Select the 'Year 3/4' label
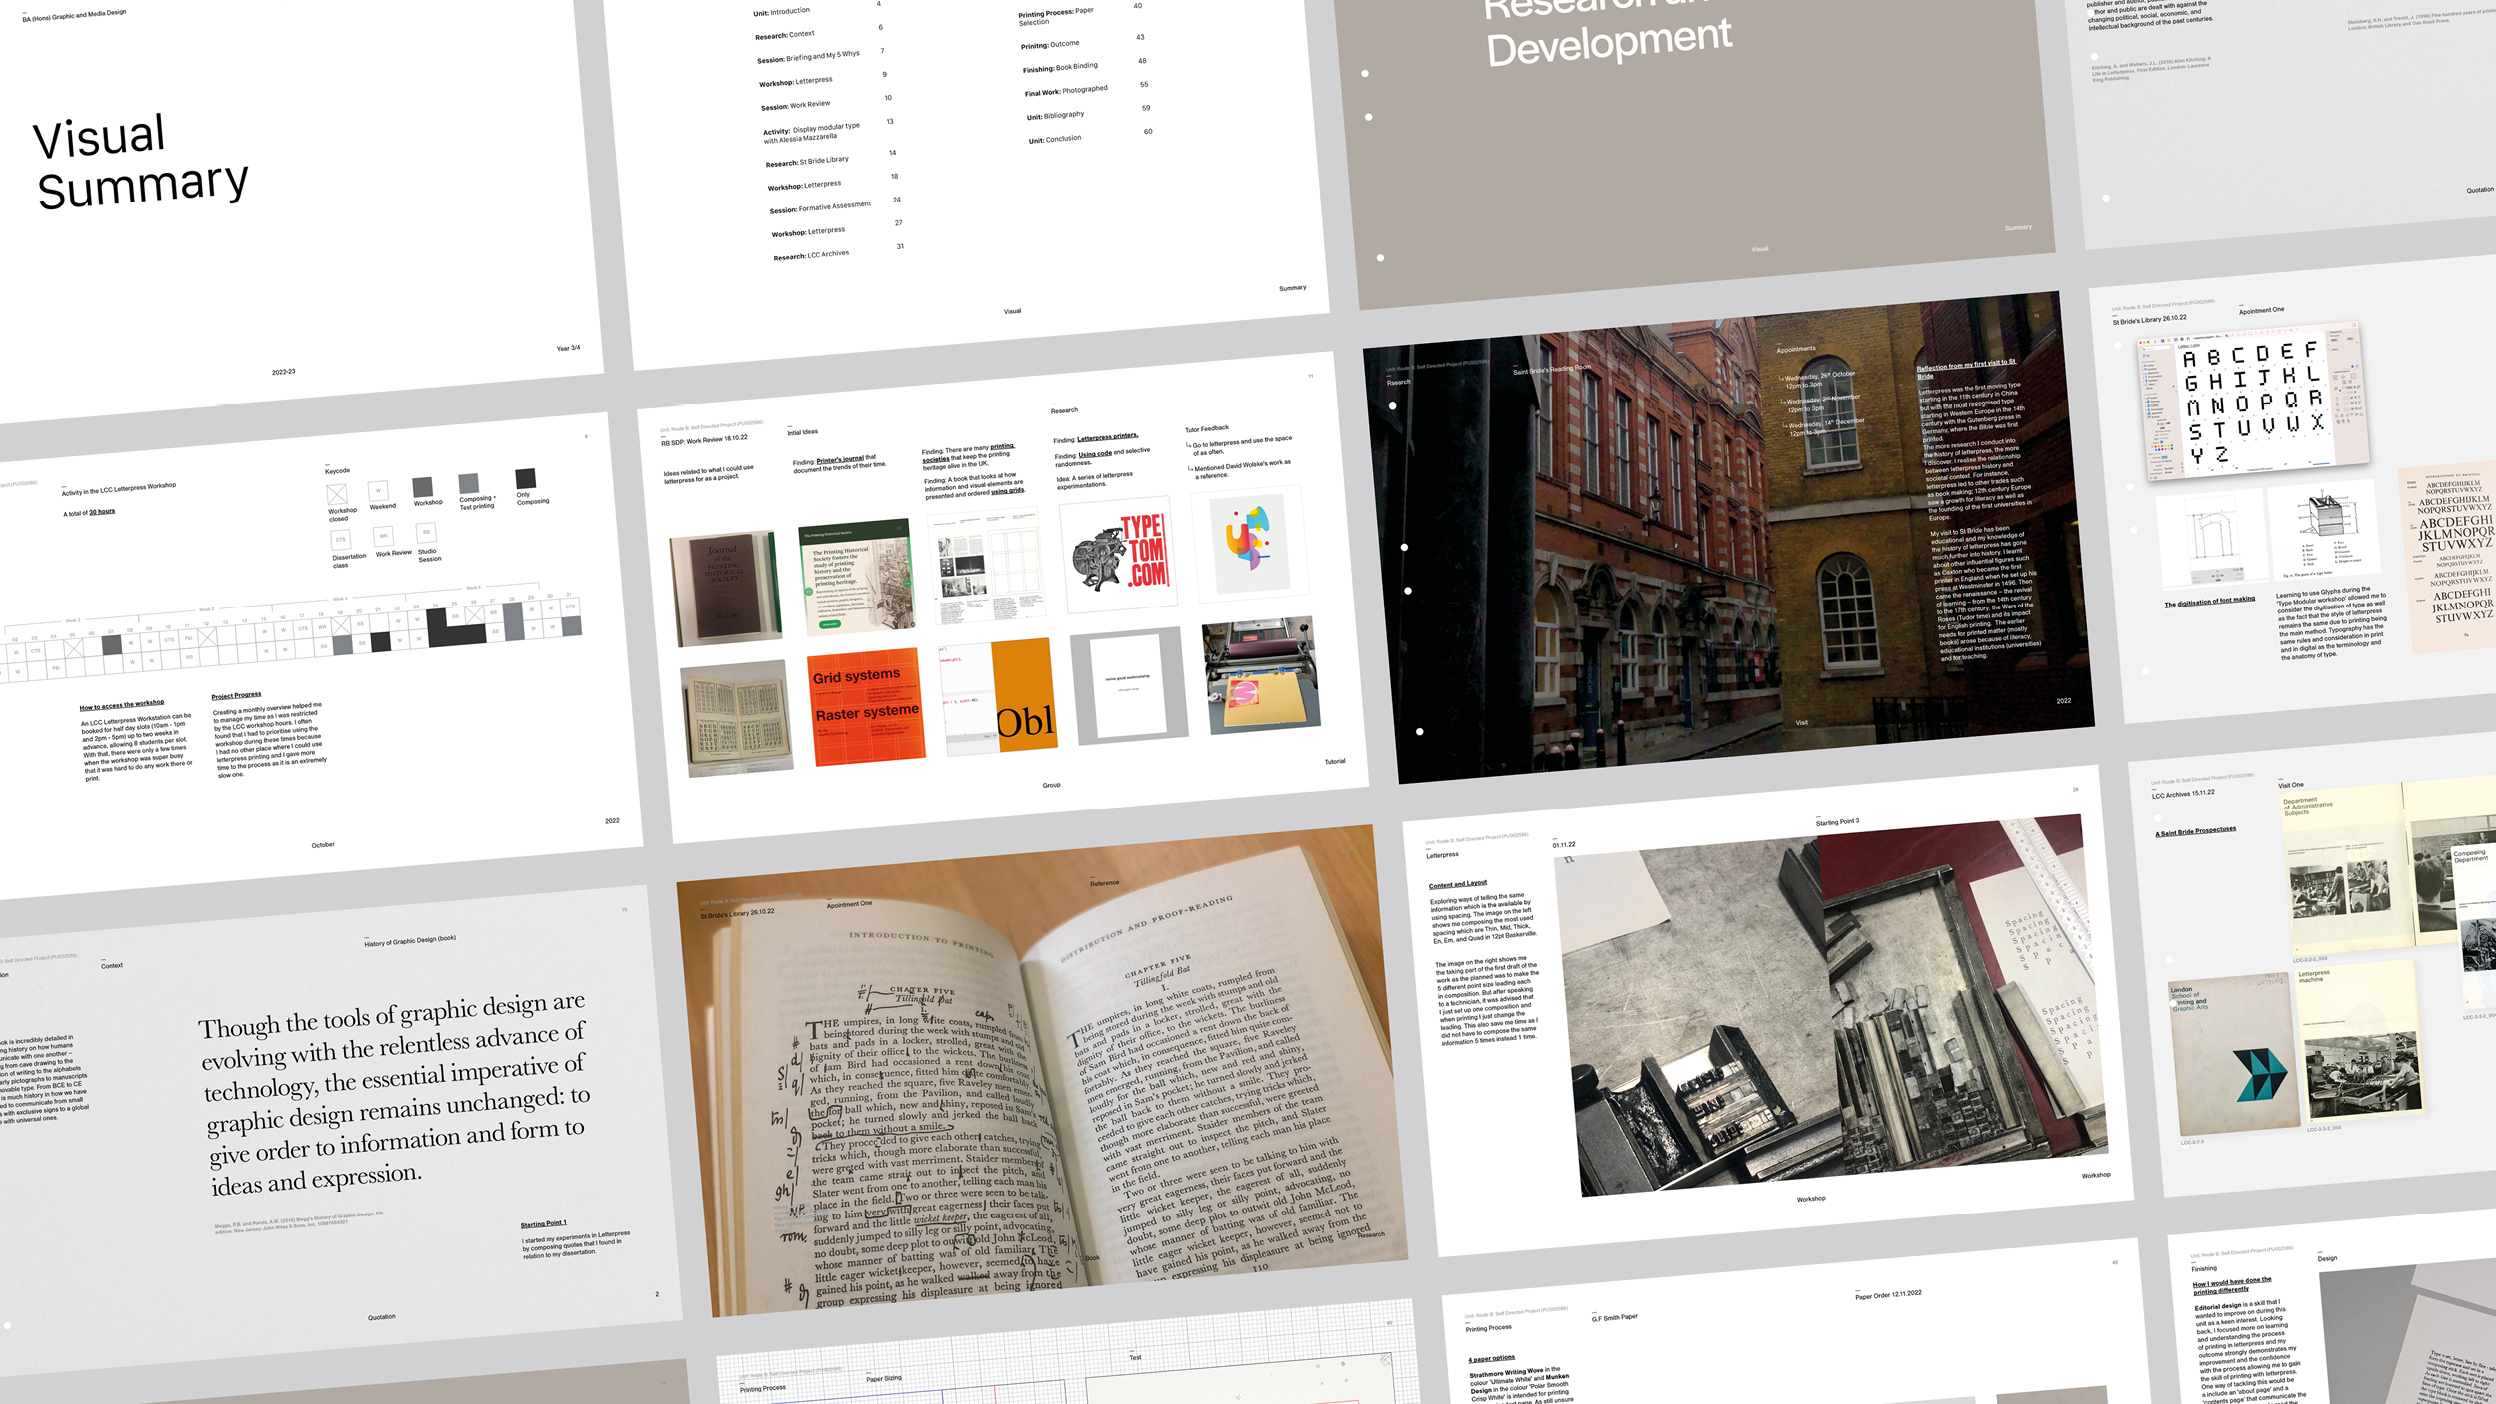The height and width of the screenshot is (1404, 2496). 568,348
